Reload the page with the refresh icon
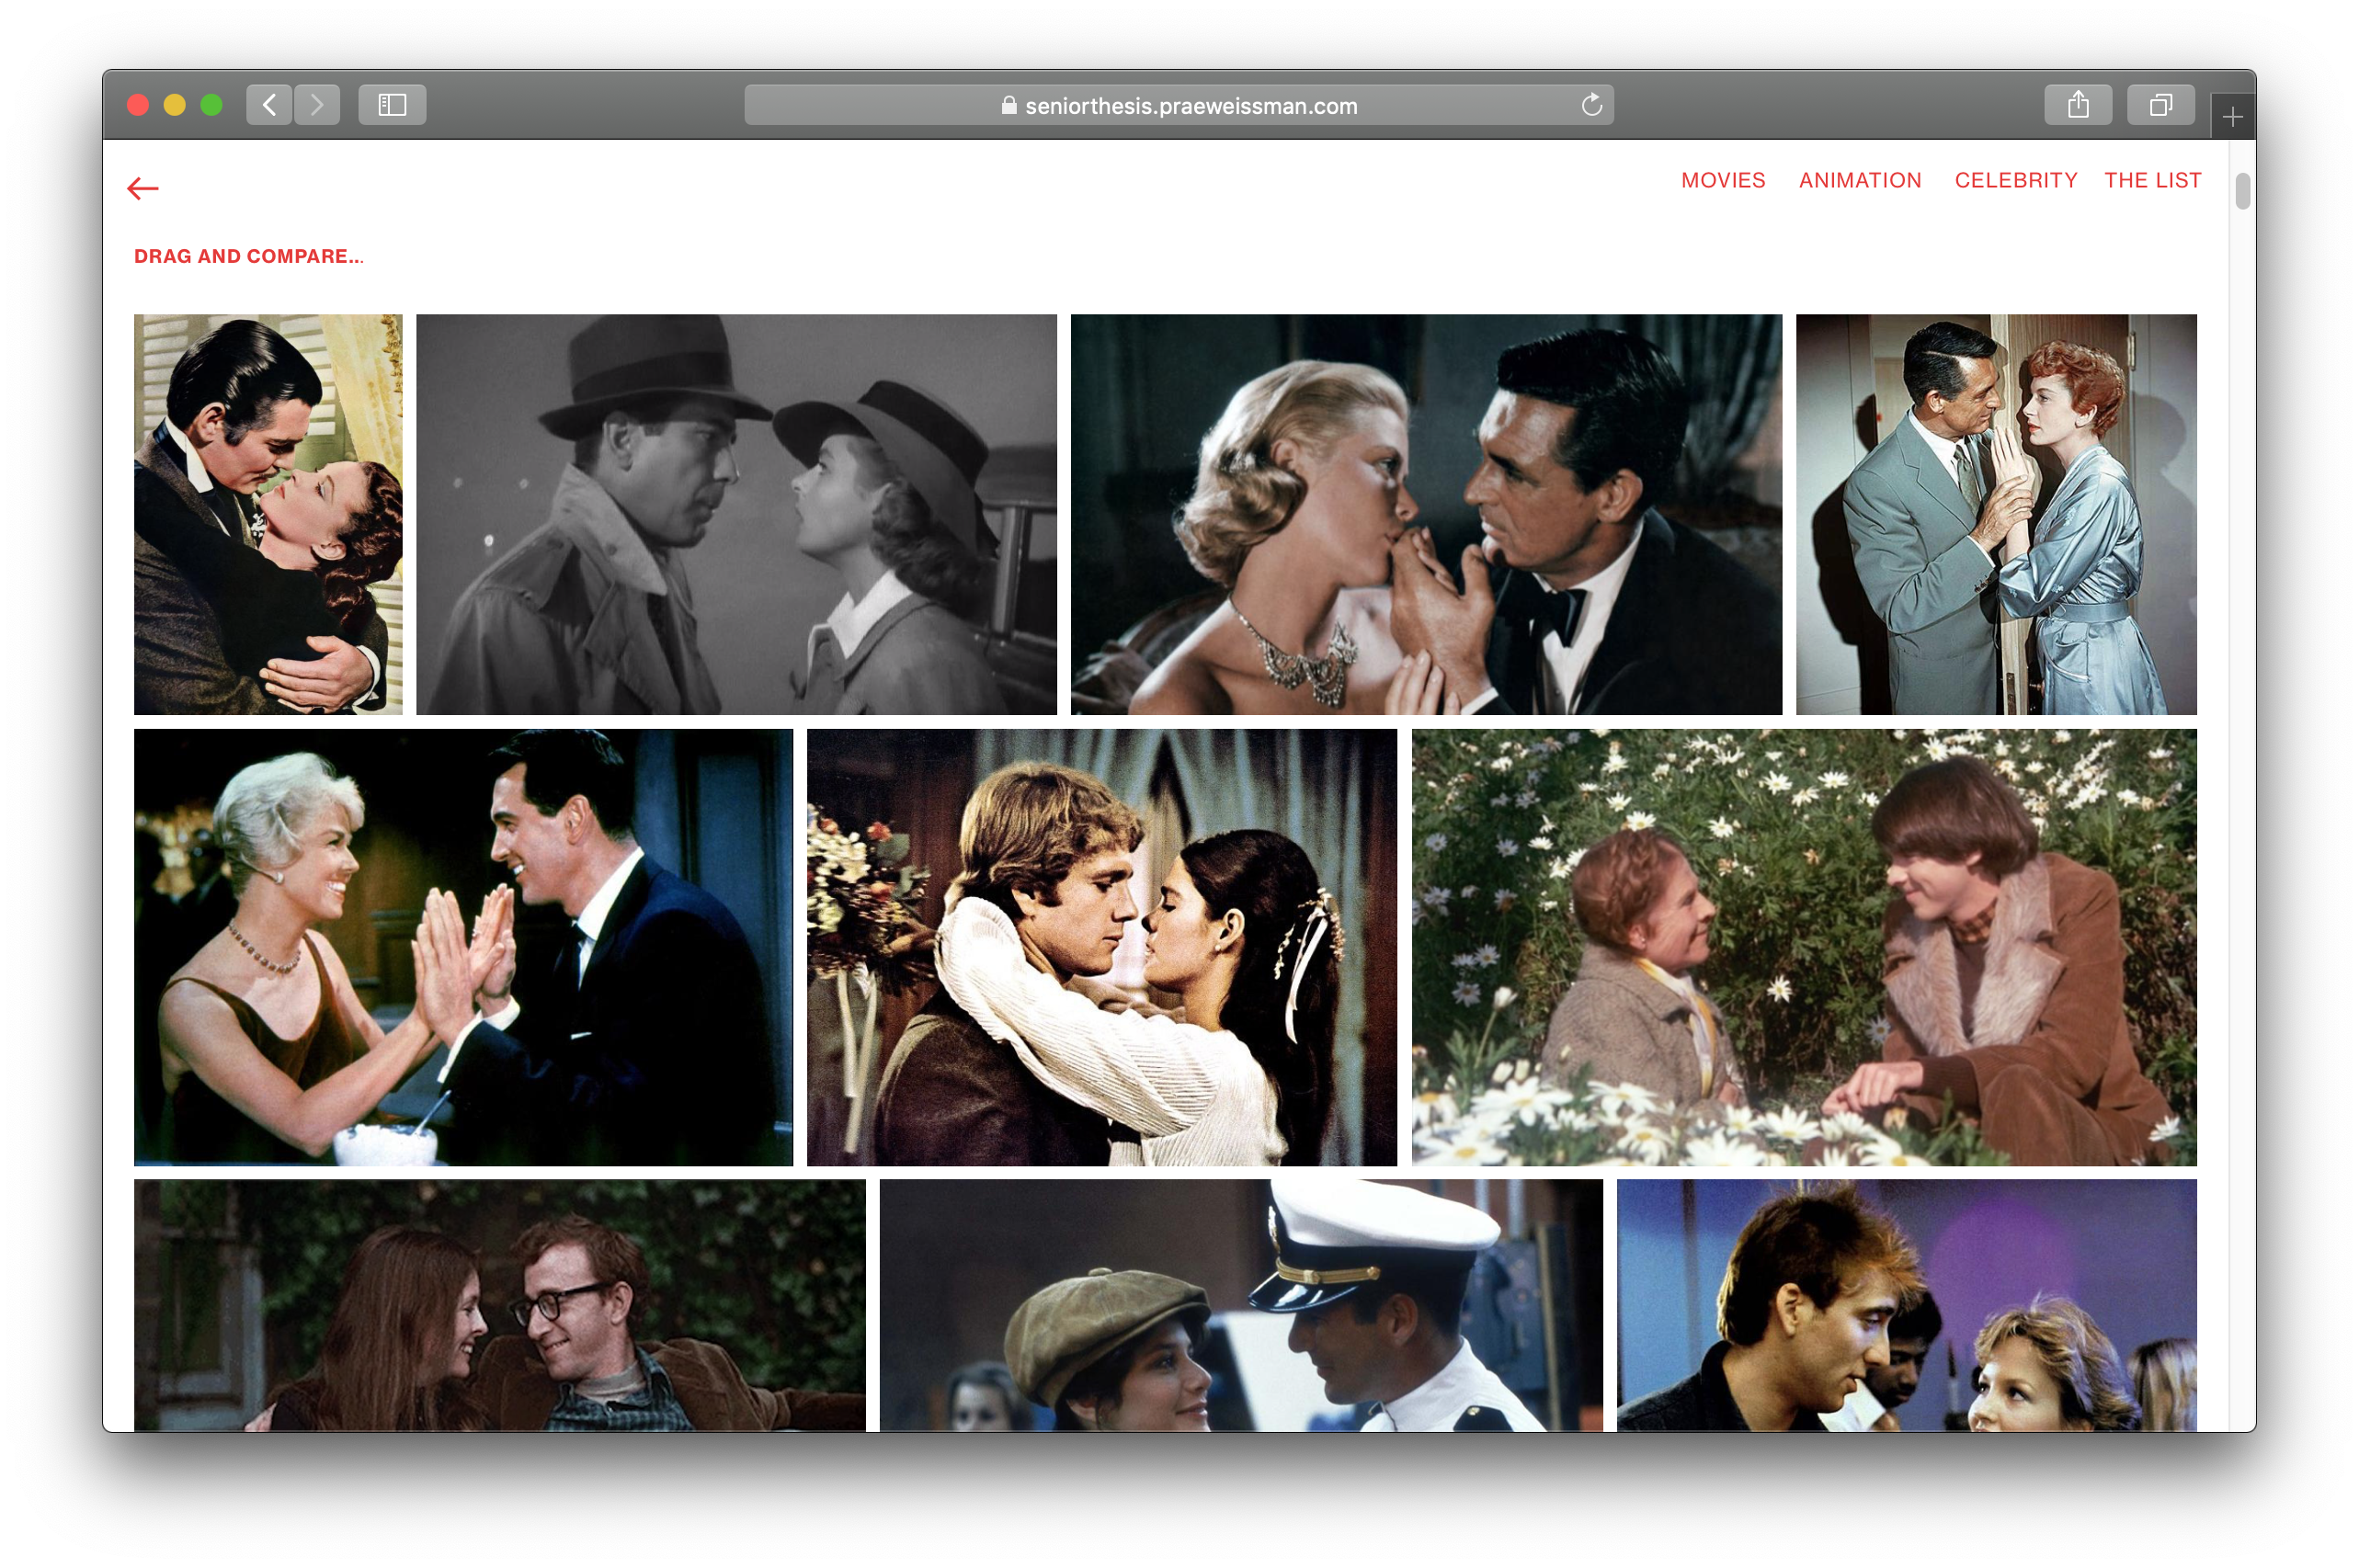The width and height of the screenshot is (2359, 1568). [x=1591, y=105]
